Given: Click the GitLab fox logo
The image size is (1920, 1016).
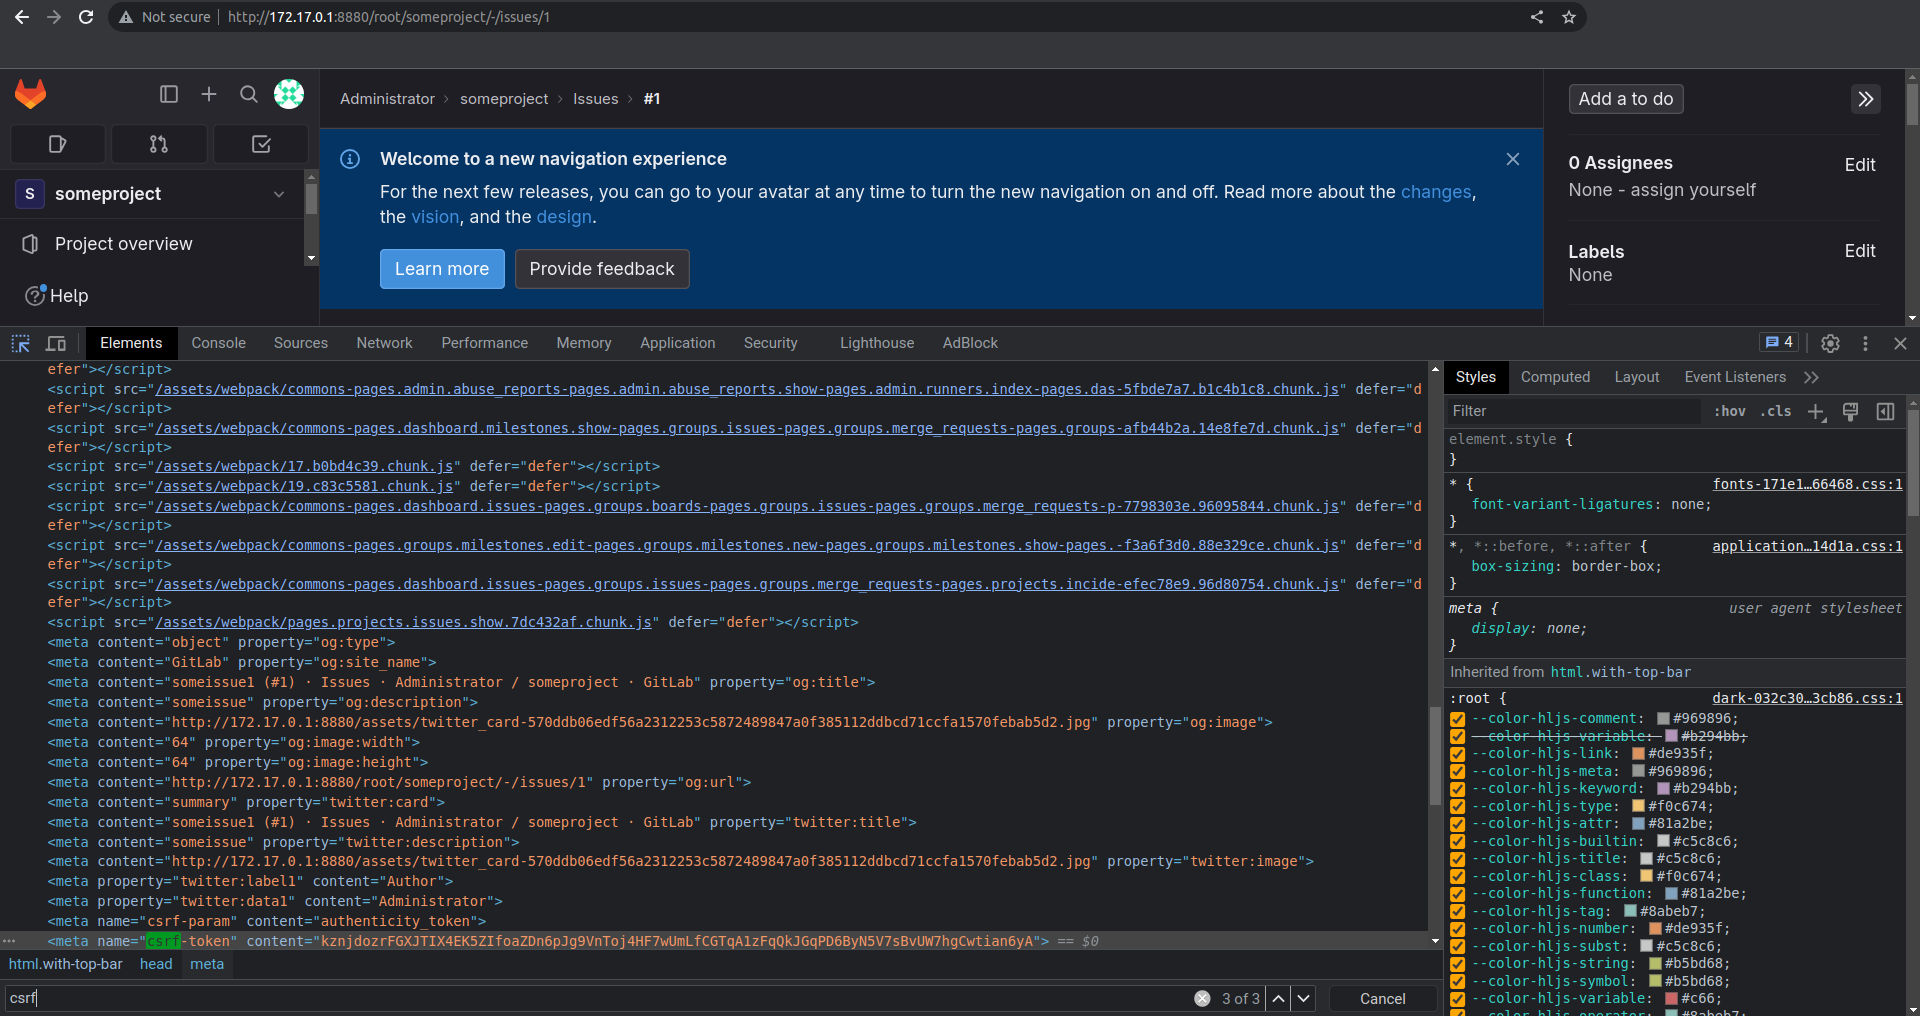Looking at the screenshot, I should pos(30,95).
